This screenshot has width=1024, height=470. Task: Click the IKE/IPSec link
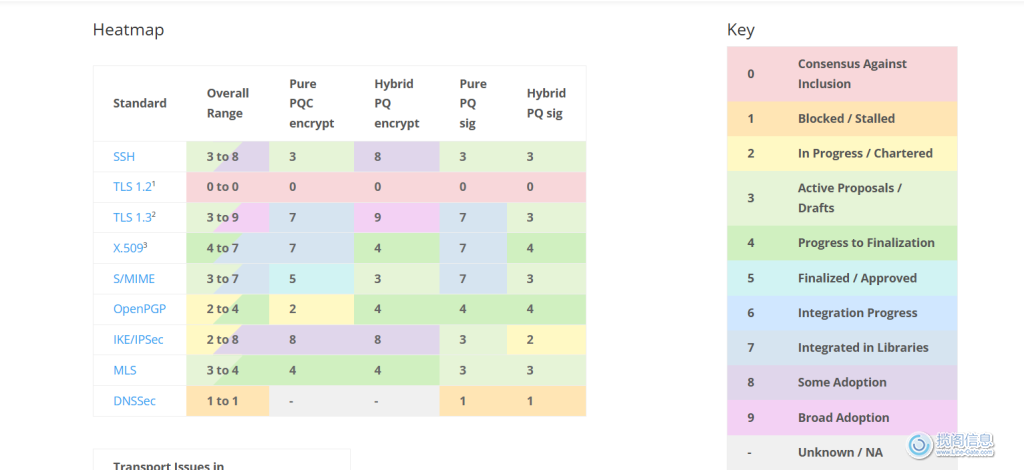[x=138, y=340]
